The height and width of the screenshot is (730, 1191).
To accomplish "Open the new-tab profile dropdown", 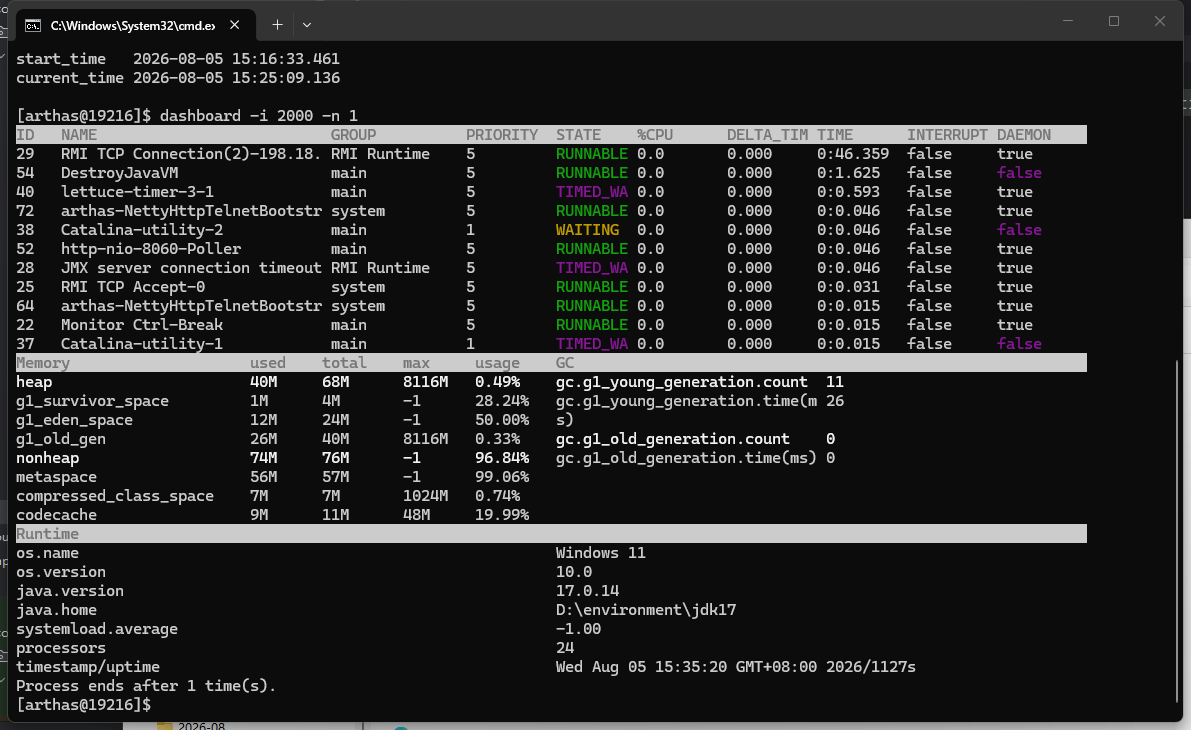I will (x=307, y=25).
